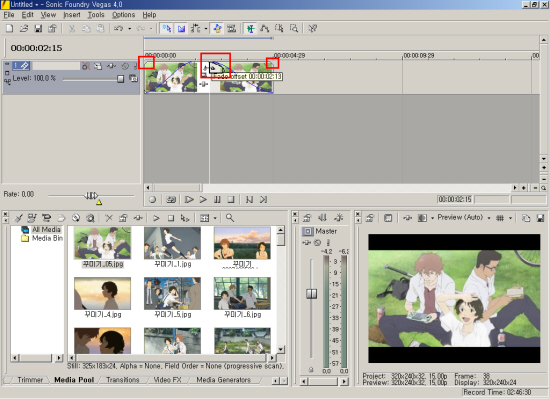Screen dimensions: 550x399
Task: Open project properties icon in main toolbar
Action: (x=52, y=28)
